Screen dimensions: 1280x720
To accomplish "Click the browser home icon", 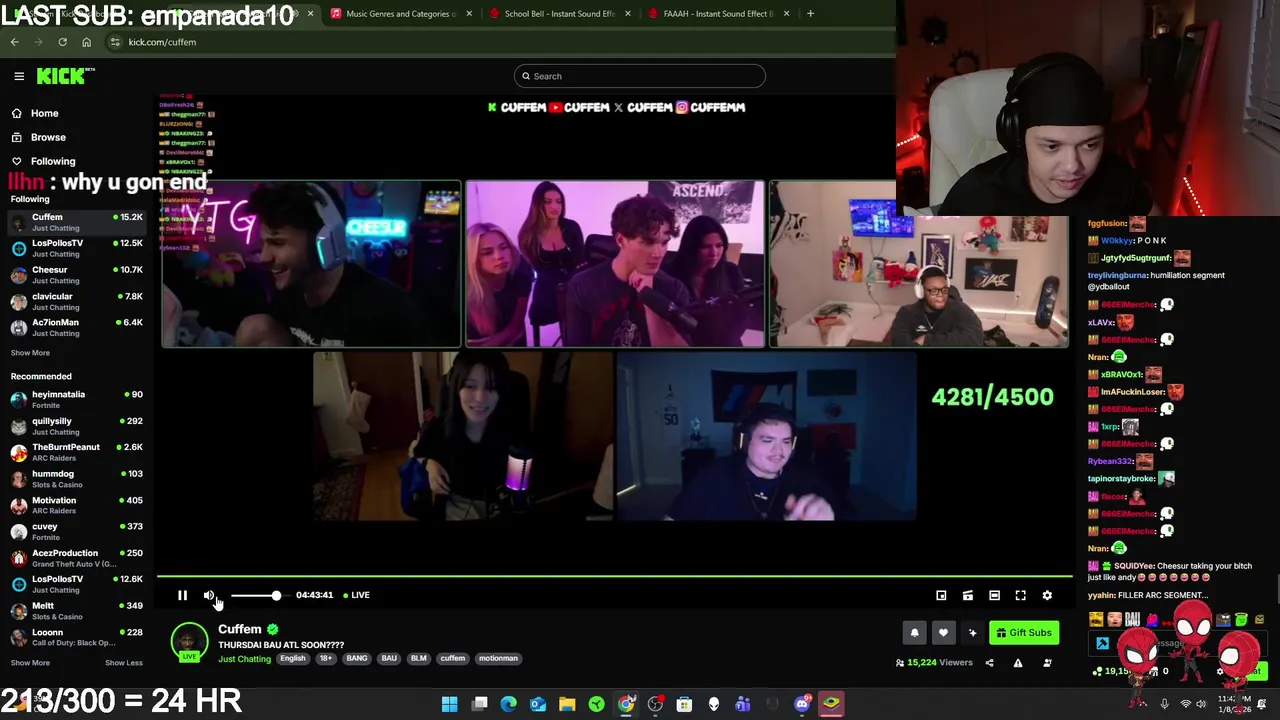I will click(86, 42).
